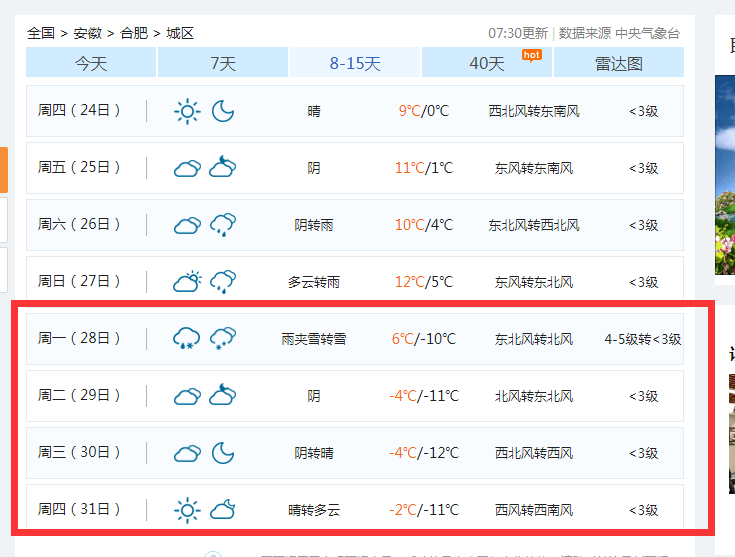
Task: Select the 周三（30日） date label
Action: [79, 452]
